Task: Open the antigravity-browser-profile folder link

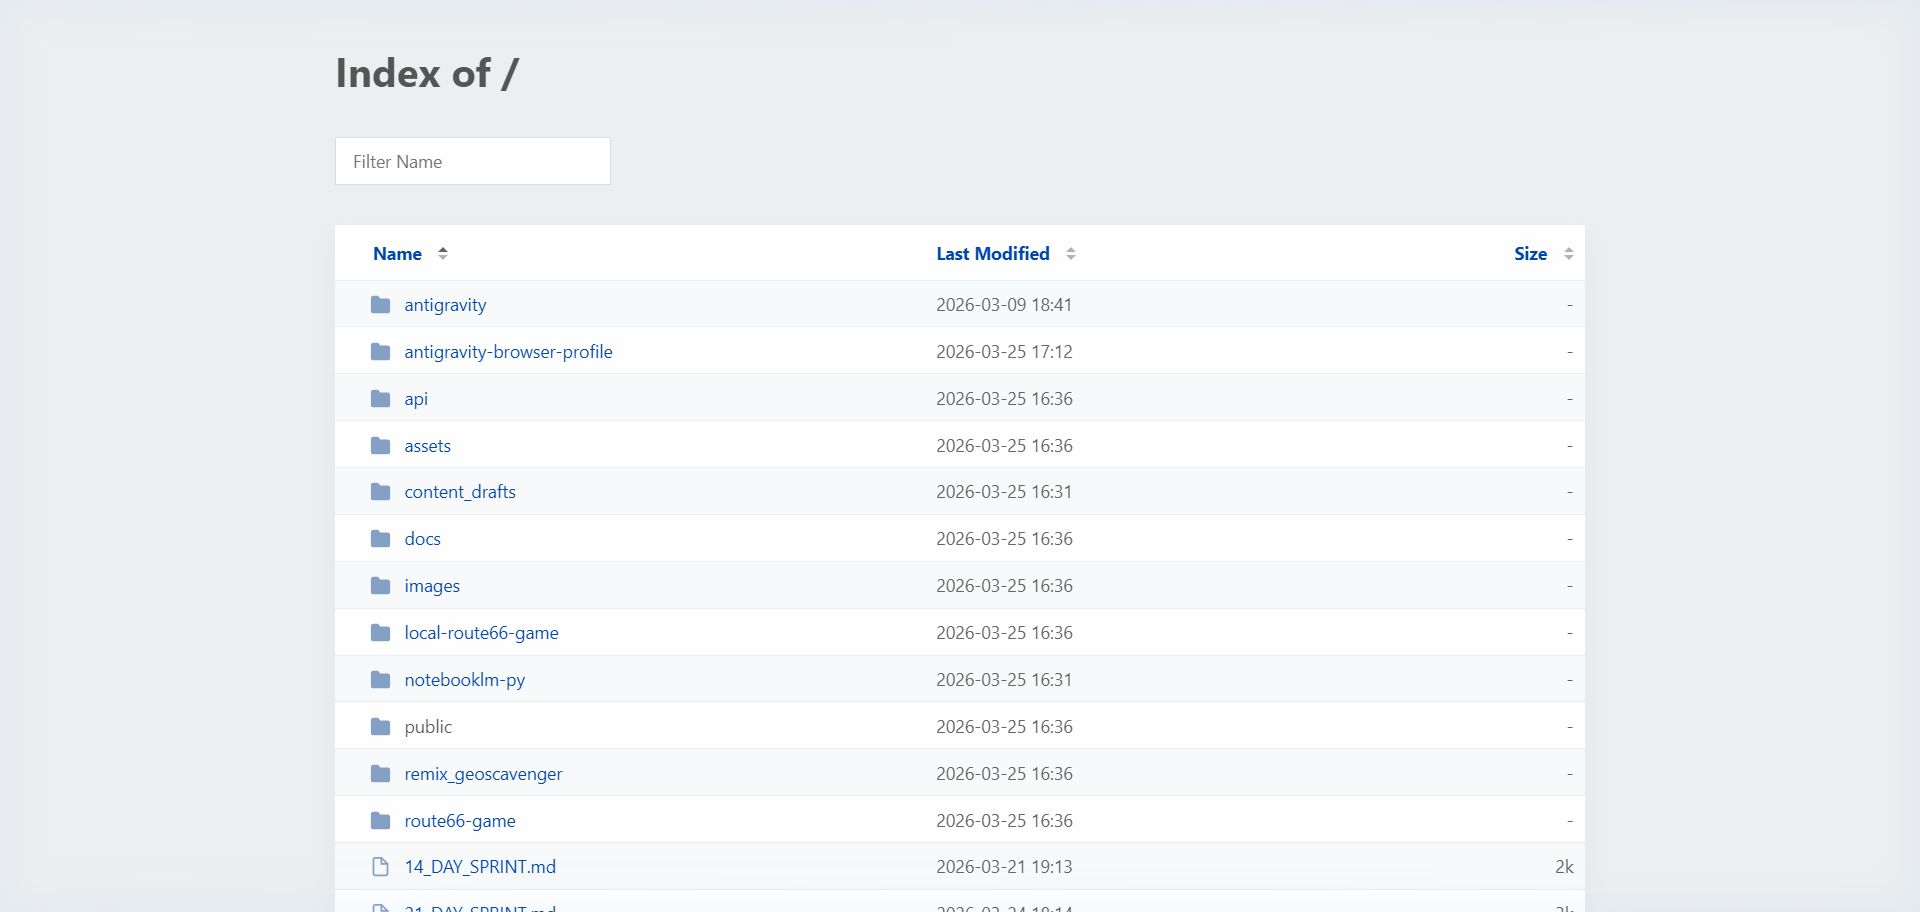Action: click(x=508, y=352)
